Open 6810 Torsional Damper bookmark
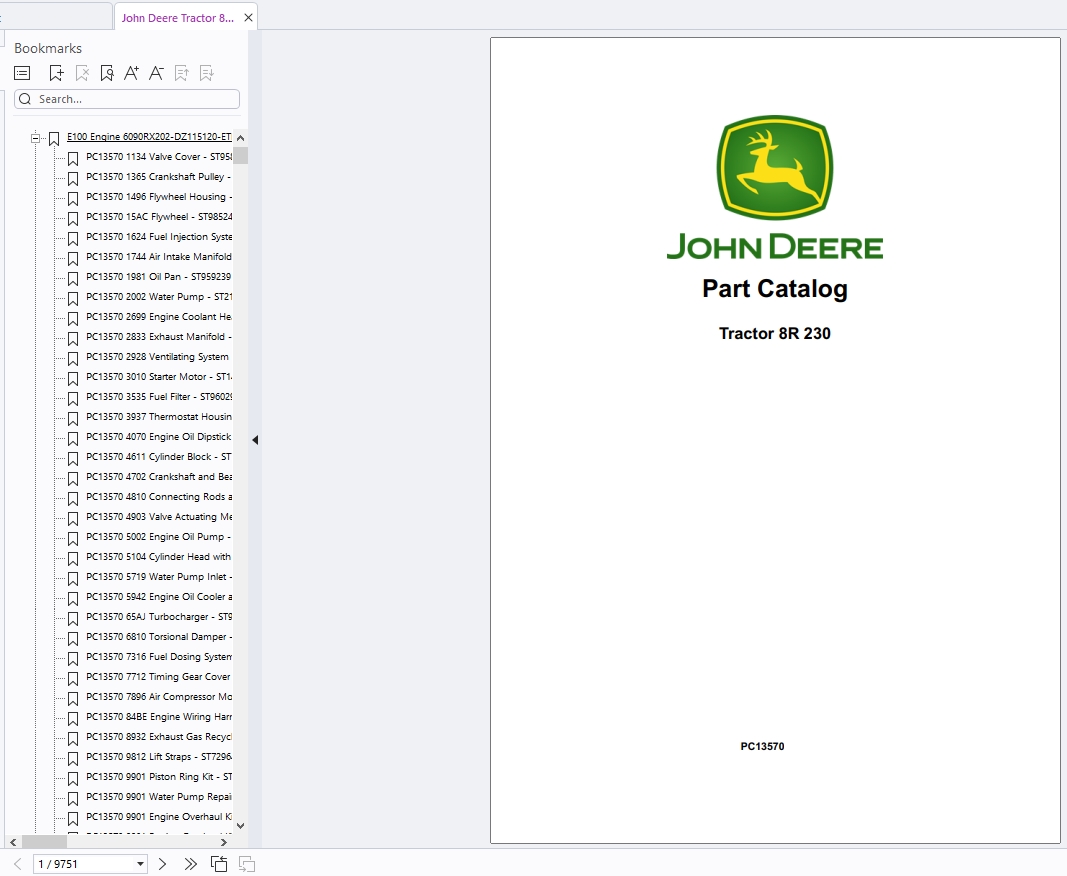Screen dimensions: 1067x876 [159, 637]
